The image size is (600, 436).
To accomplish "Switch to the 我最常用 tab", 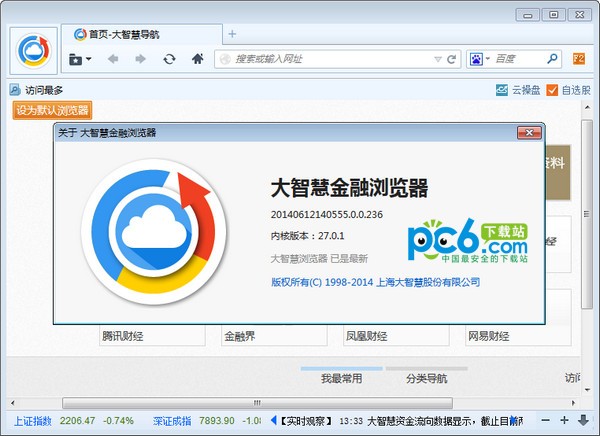I will pyautogui.click(x=342, y=379).
